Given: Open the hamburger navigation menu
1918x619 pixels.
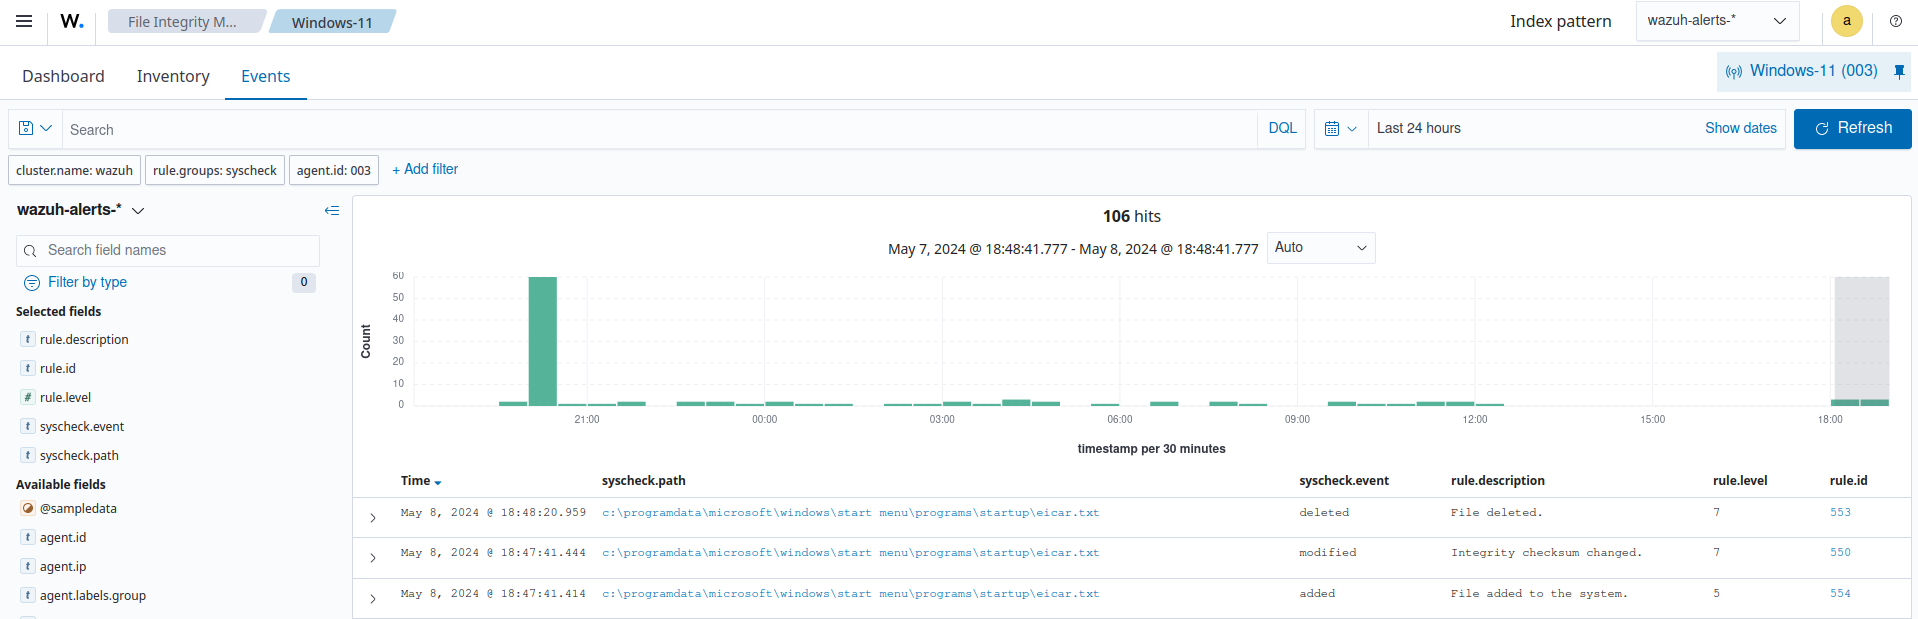Looking at the screenshot, I should tap(24, 21).
